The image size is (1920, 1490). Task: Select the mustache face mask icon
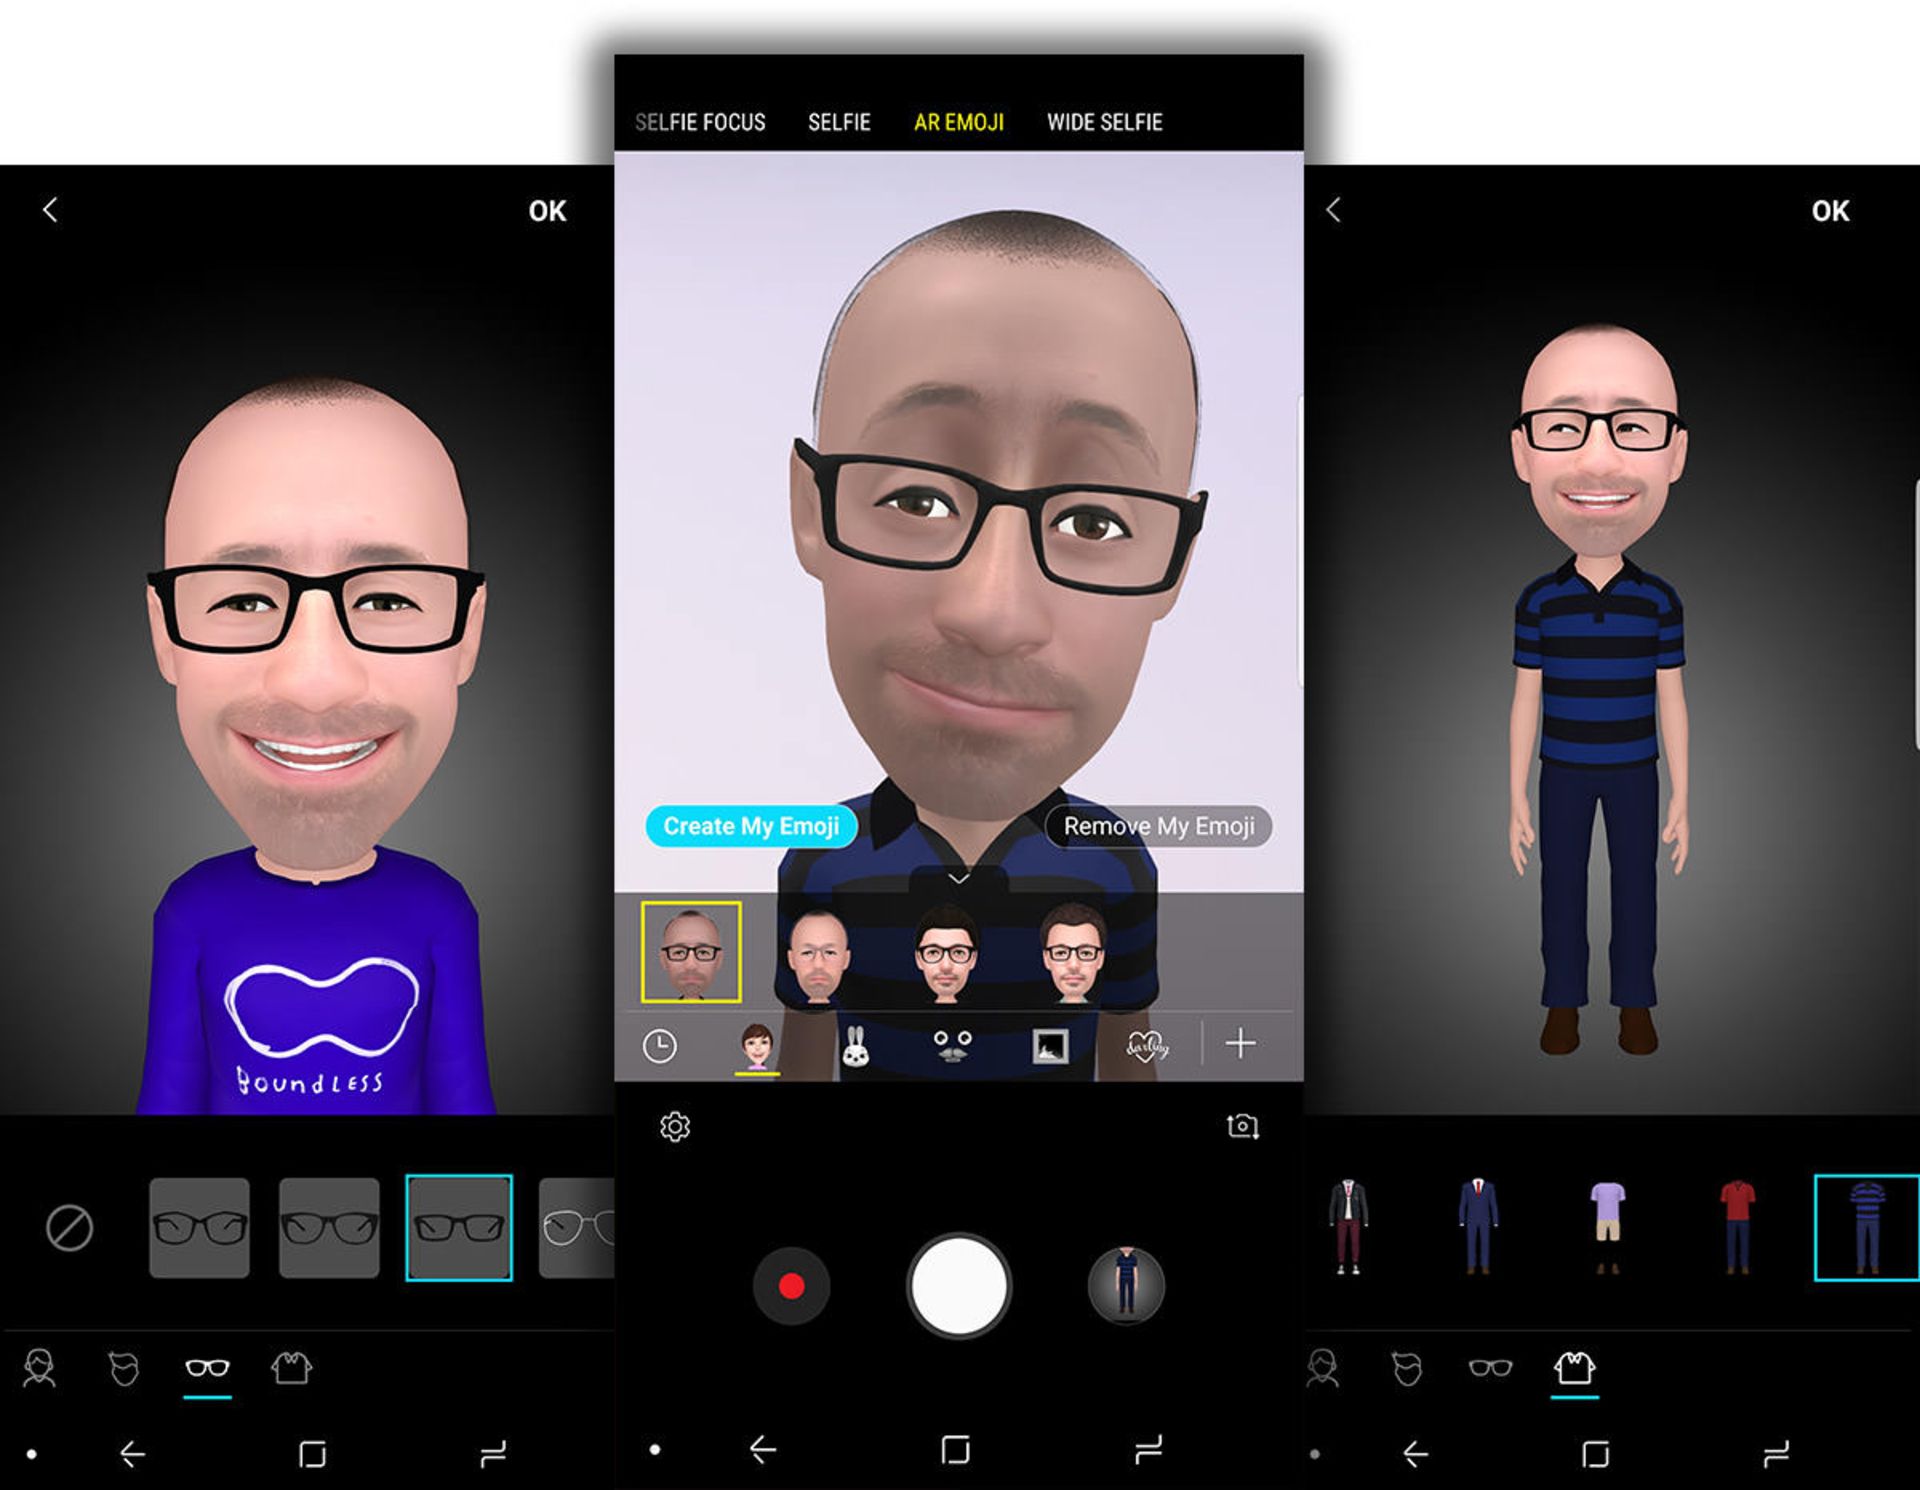951,1046
